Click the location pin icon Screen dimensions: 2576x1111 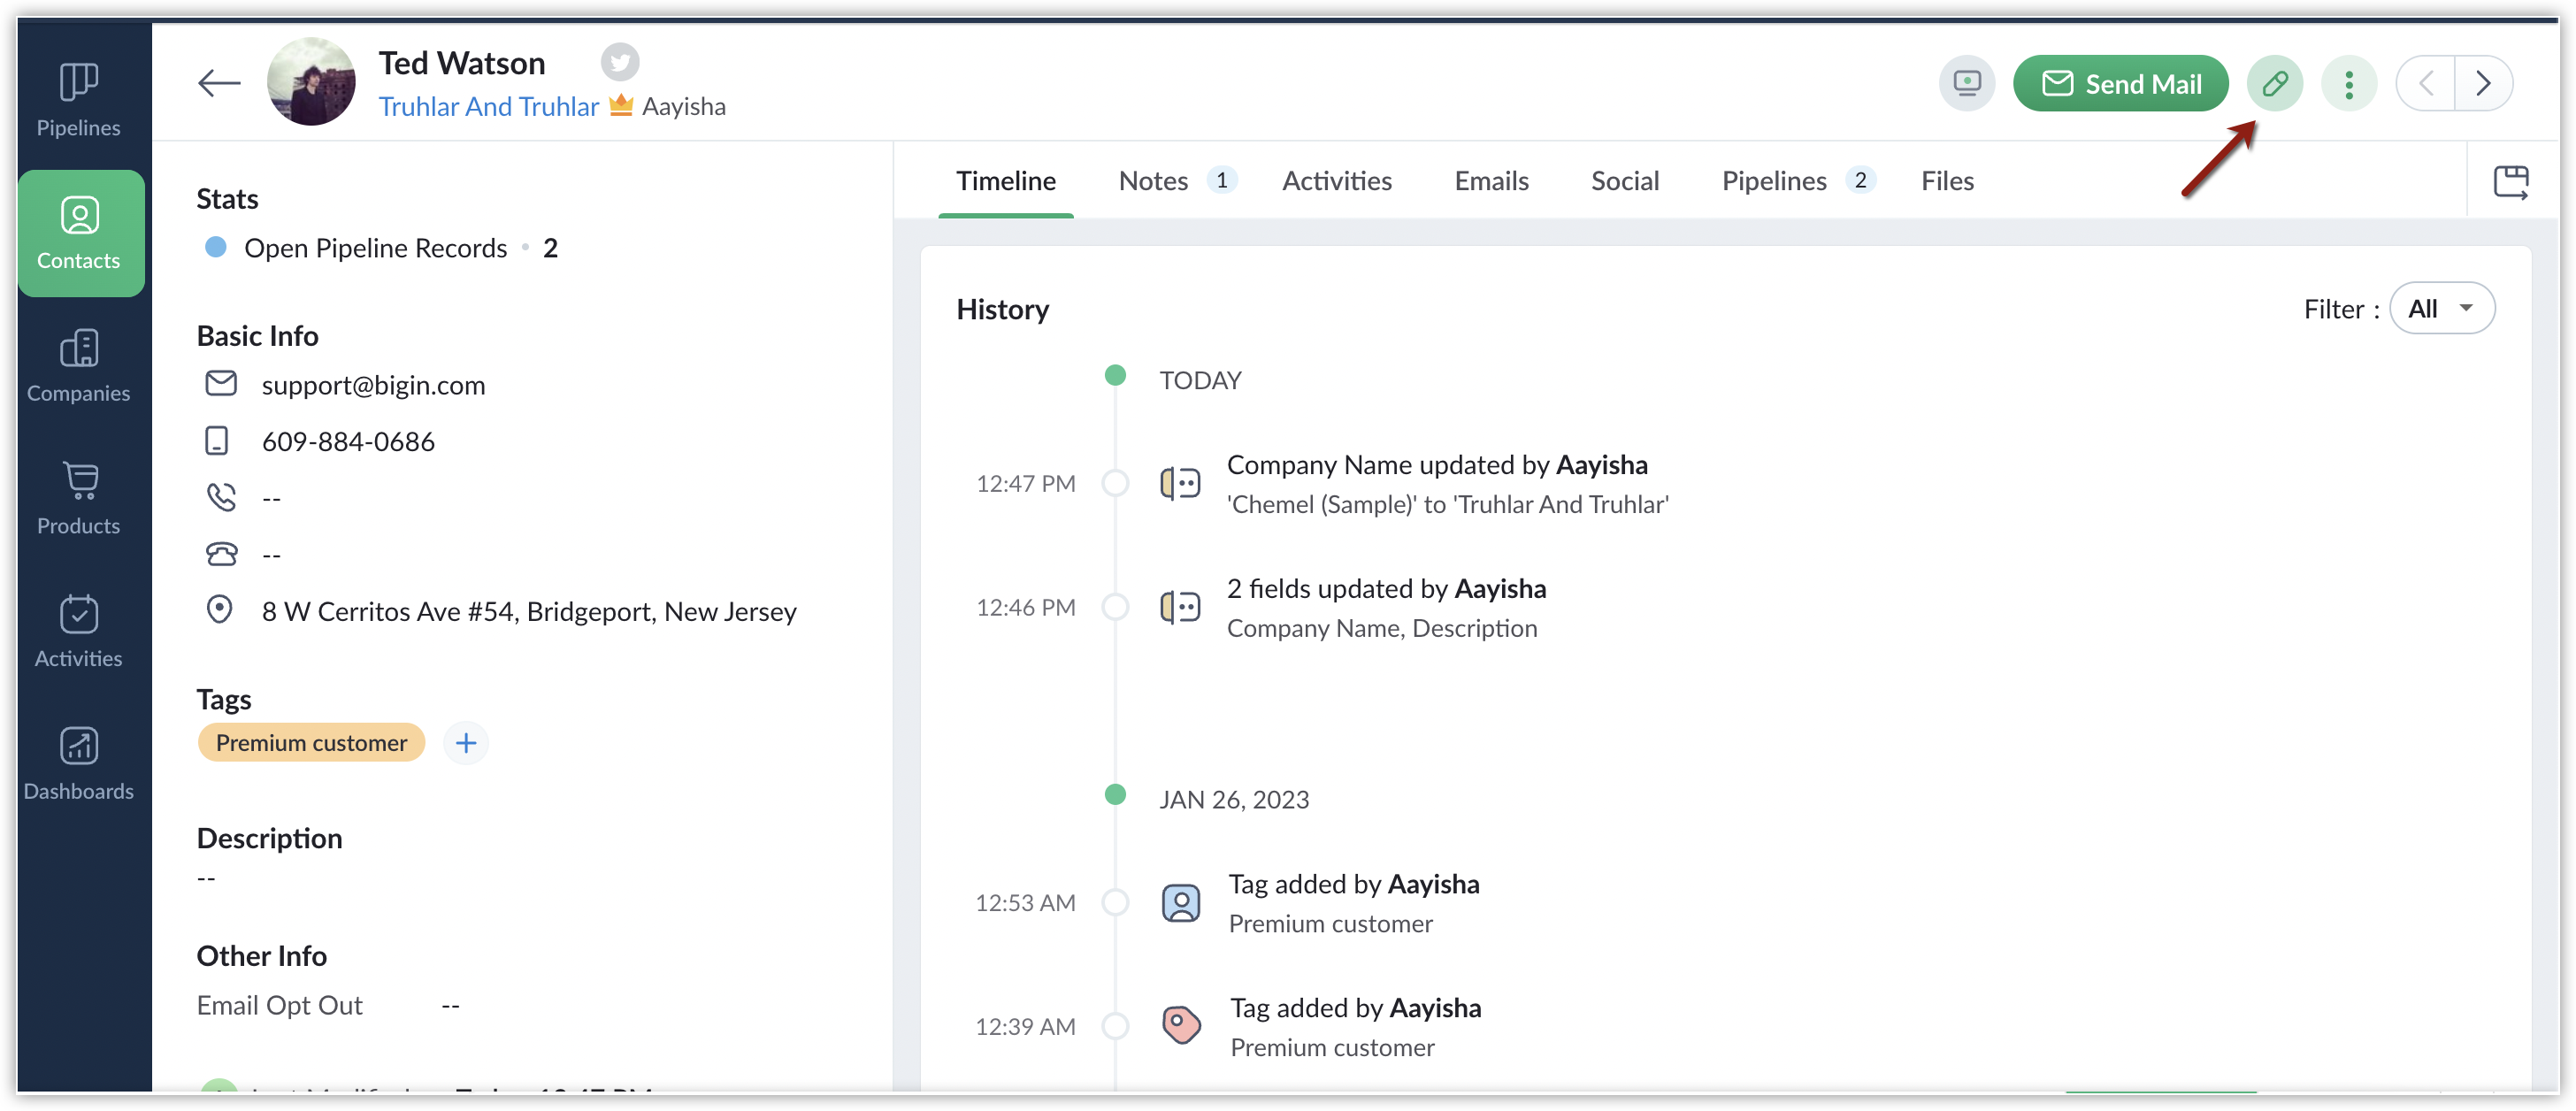[220, 610]
